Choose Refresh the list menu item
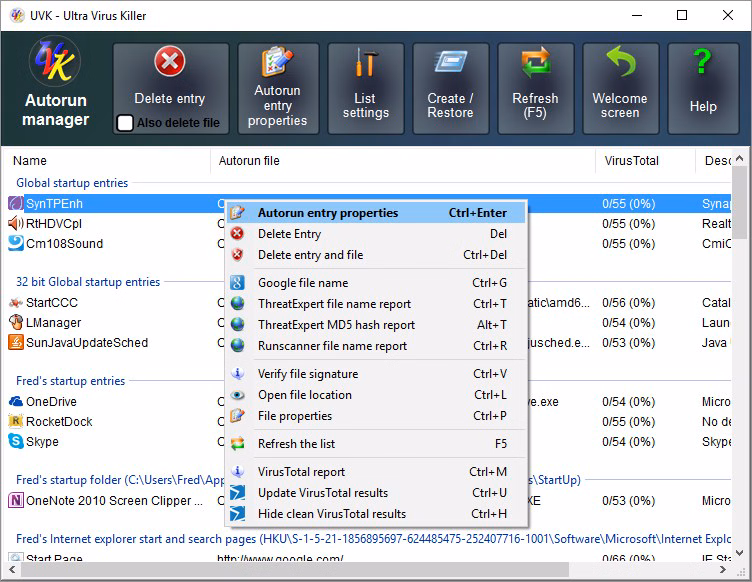Viewport: 752px width, 582px height. [376, 444]
